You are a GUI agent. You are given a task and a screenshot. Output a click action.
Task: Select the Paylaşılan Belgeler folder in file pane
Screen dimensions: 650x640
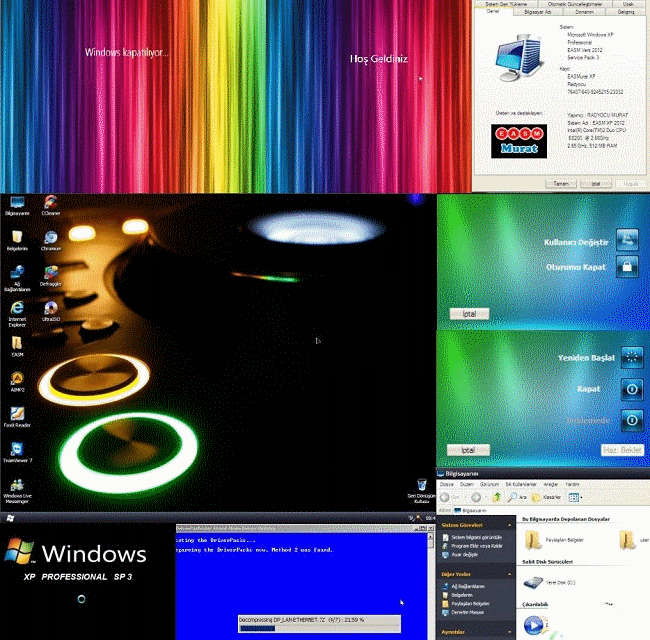554,540
